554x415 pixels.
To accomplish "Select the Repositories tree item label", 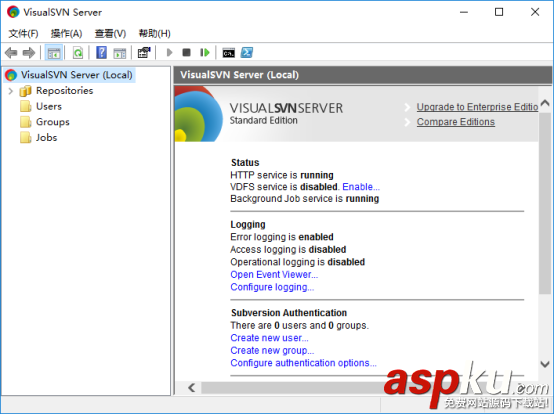I will click(x=64, y=91).
